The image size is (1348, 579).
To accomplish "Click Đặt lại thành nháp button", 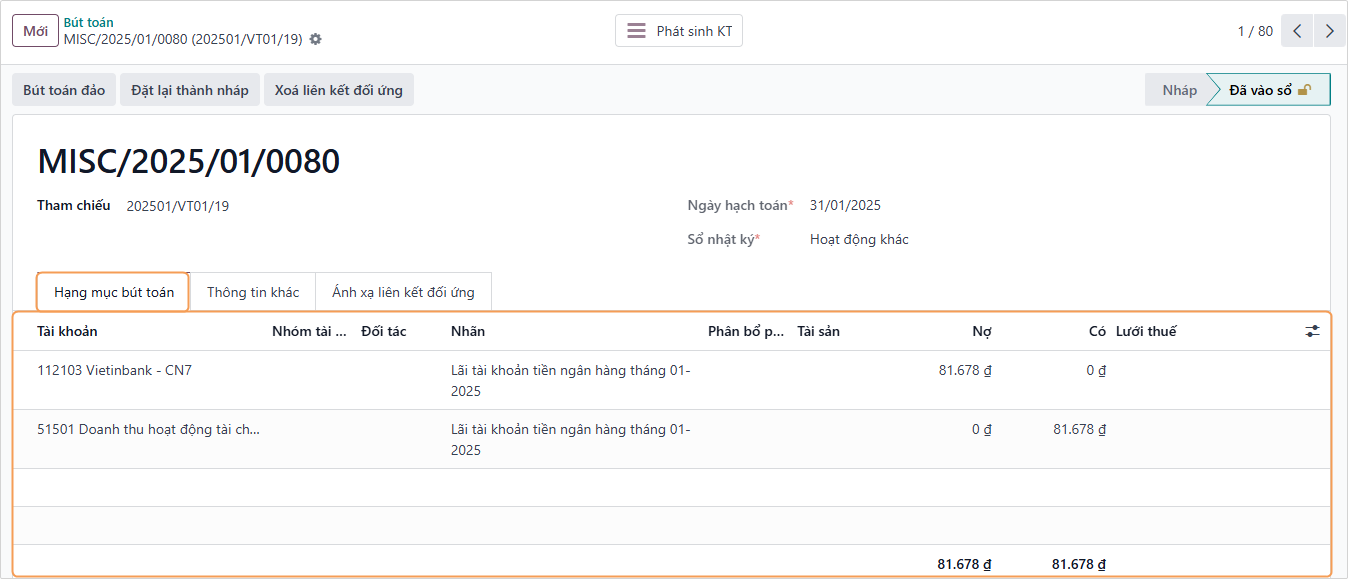I will (190, 90).
